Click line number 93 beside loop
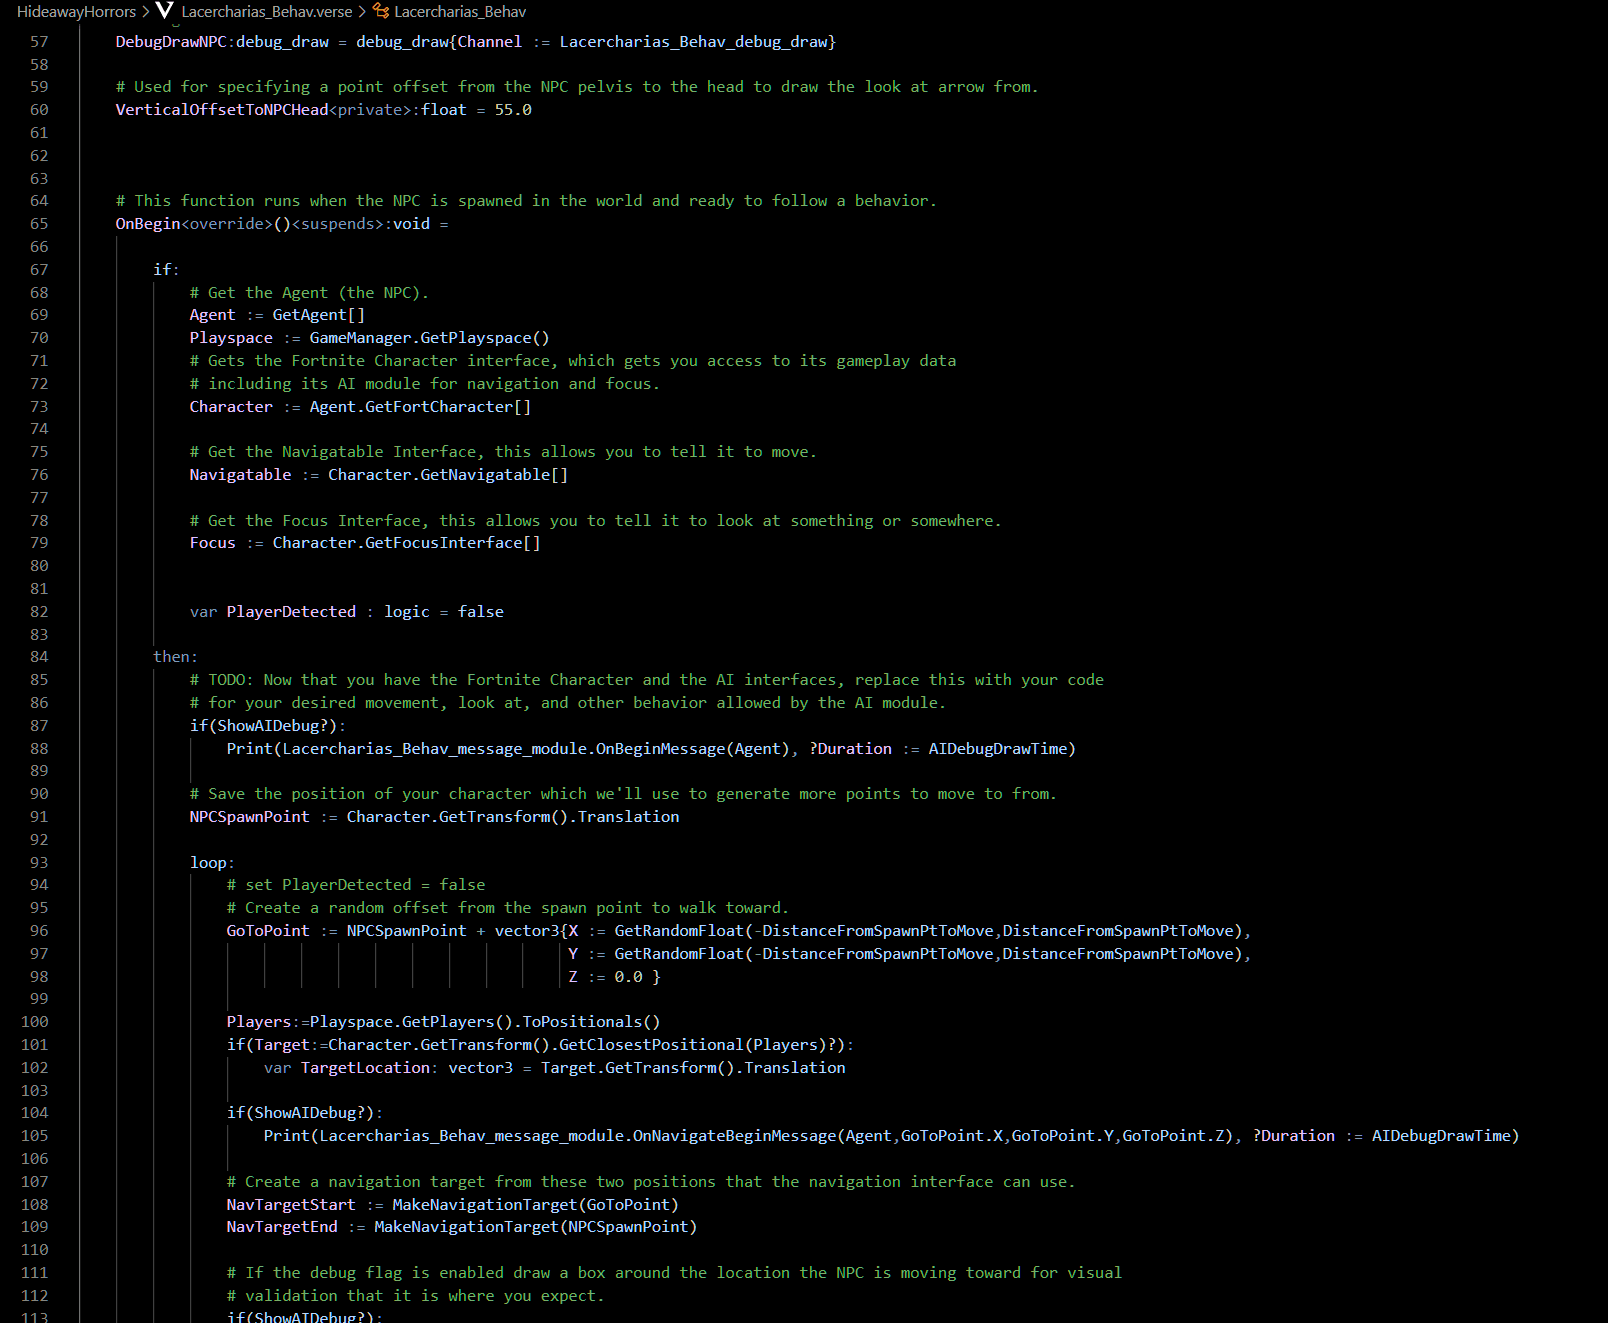This screenshot has height=1323, width=1608. (39, 863)
